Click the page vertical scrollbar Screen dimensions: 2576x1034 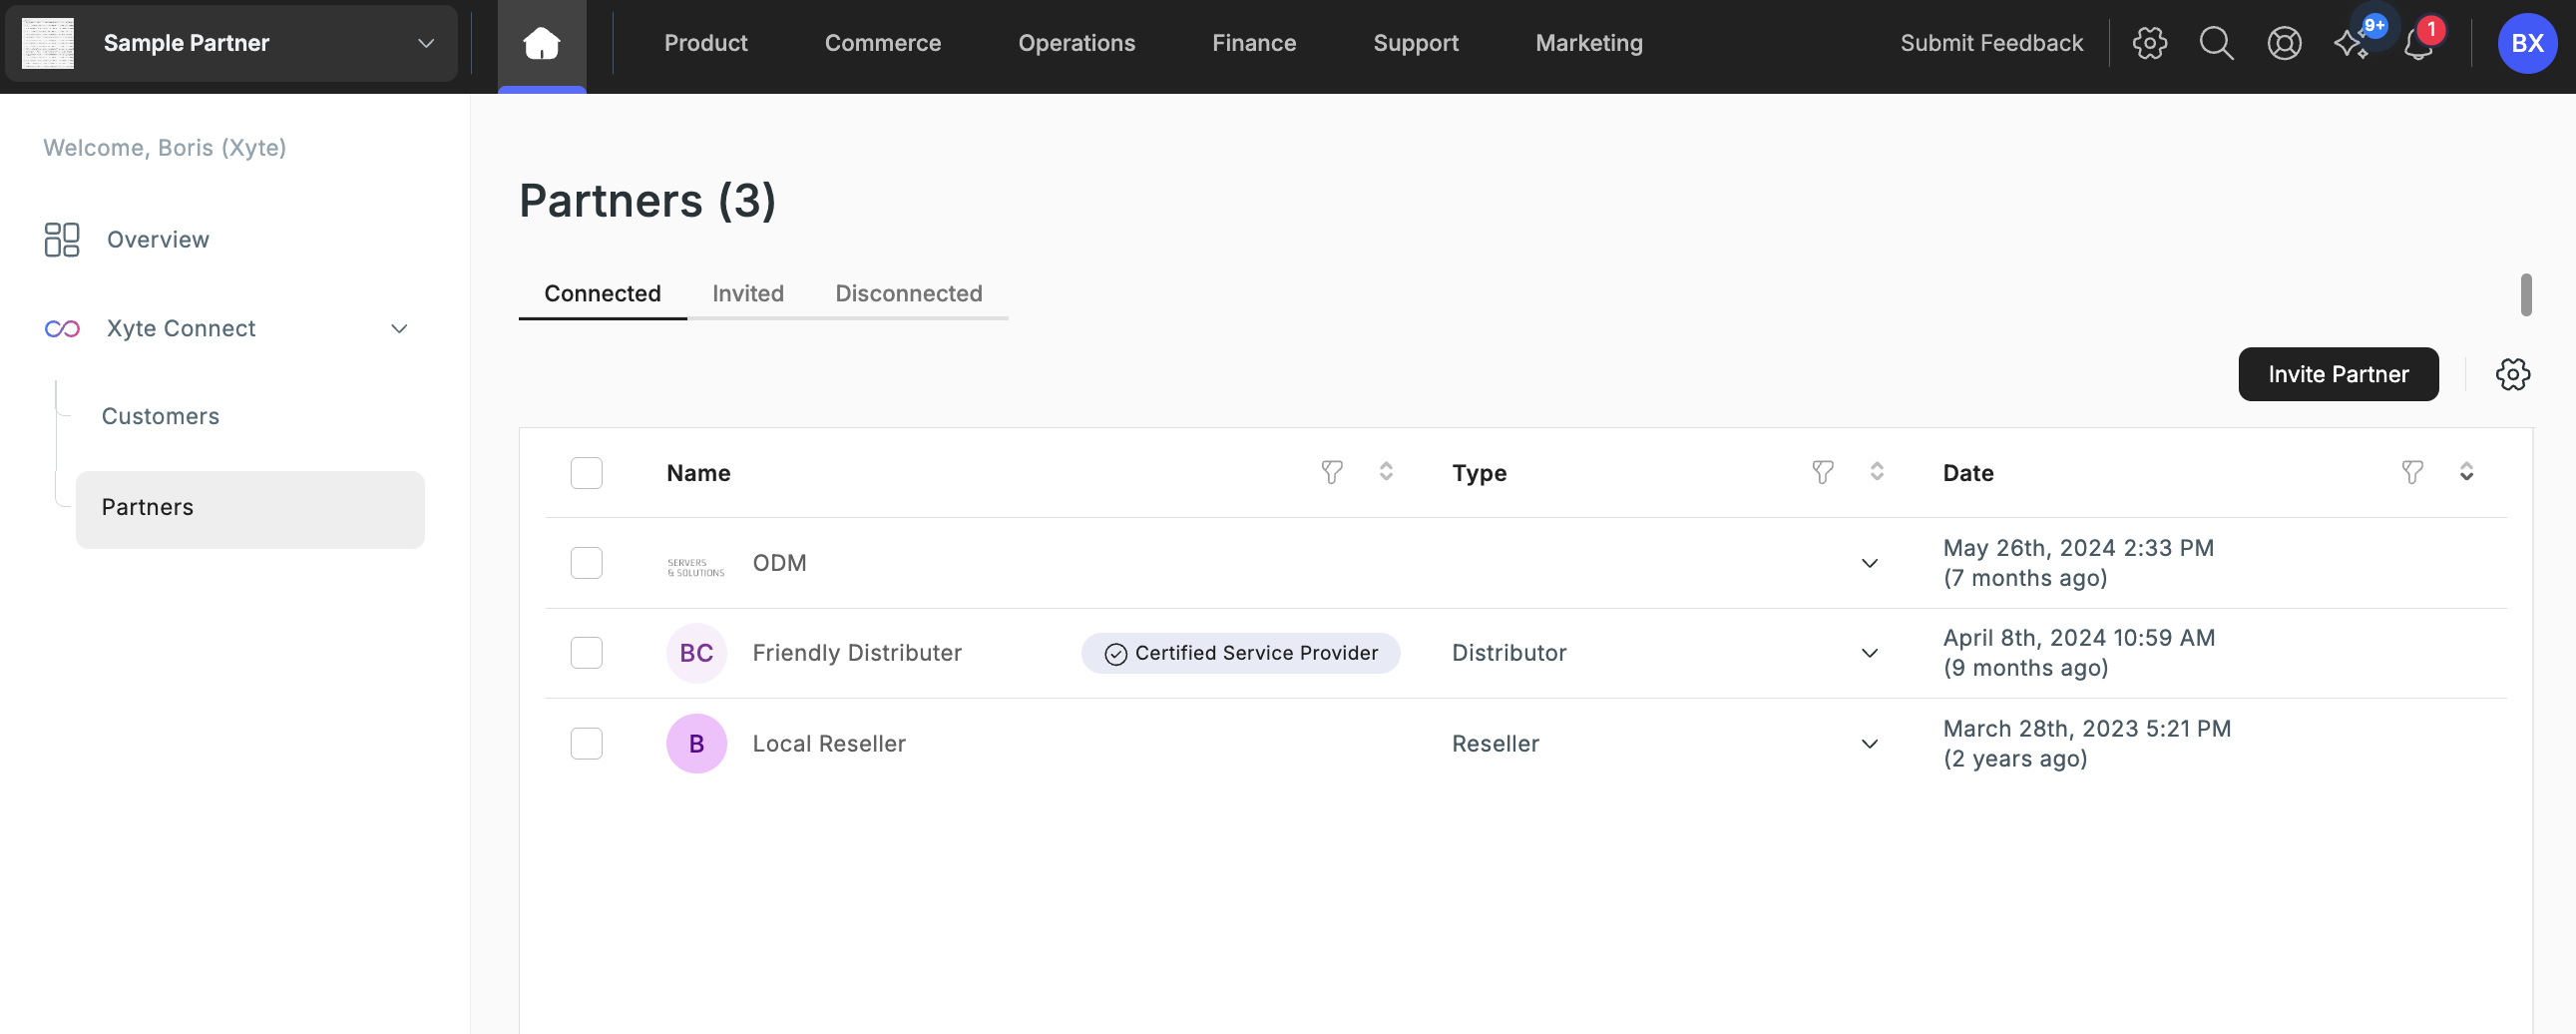coord(2526,295)
